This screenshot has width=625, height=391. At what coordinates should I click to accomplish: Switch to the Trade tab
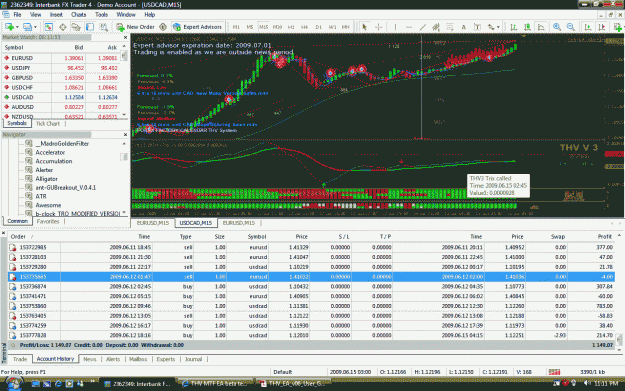(20, 359)
